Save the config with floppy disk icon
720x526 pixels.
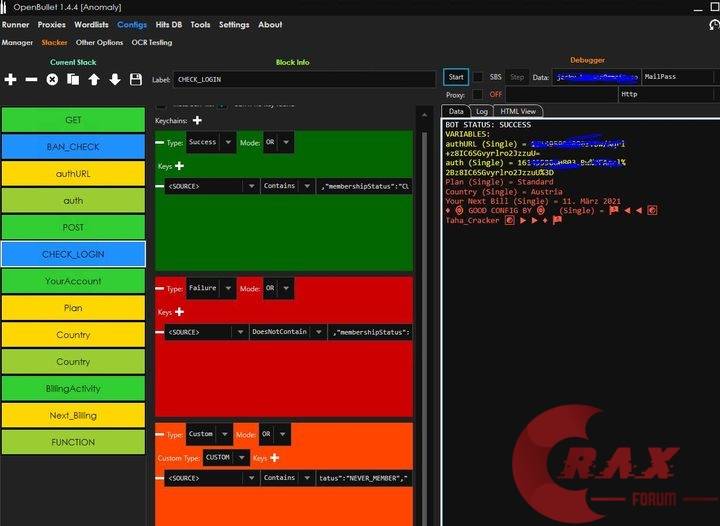tap(136, 79)
